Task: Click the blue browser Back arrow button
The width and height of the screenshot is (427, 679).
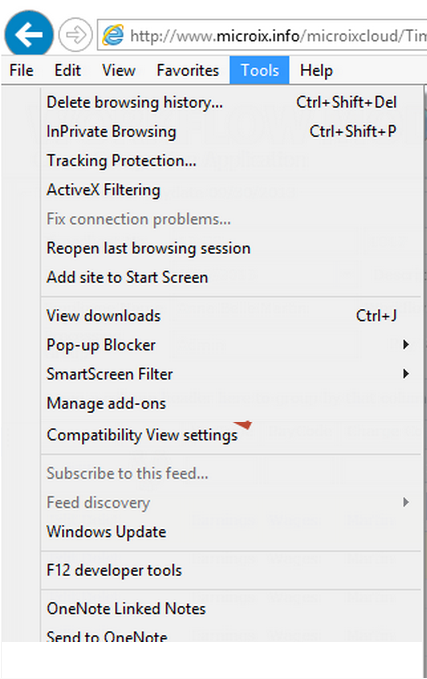Action: coord(29,34)
